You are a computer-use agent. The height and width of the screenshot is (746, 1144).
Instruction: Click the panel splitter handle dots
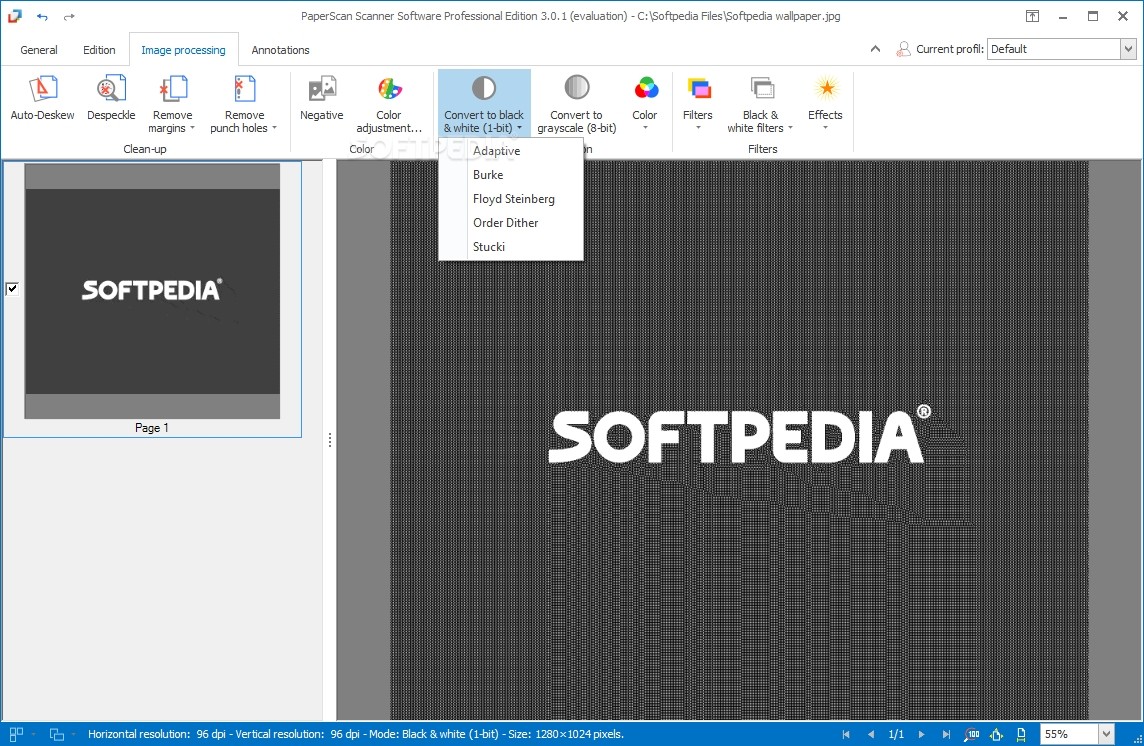pyautogui.click(x=330, y=440)
